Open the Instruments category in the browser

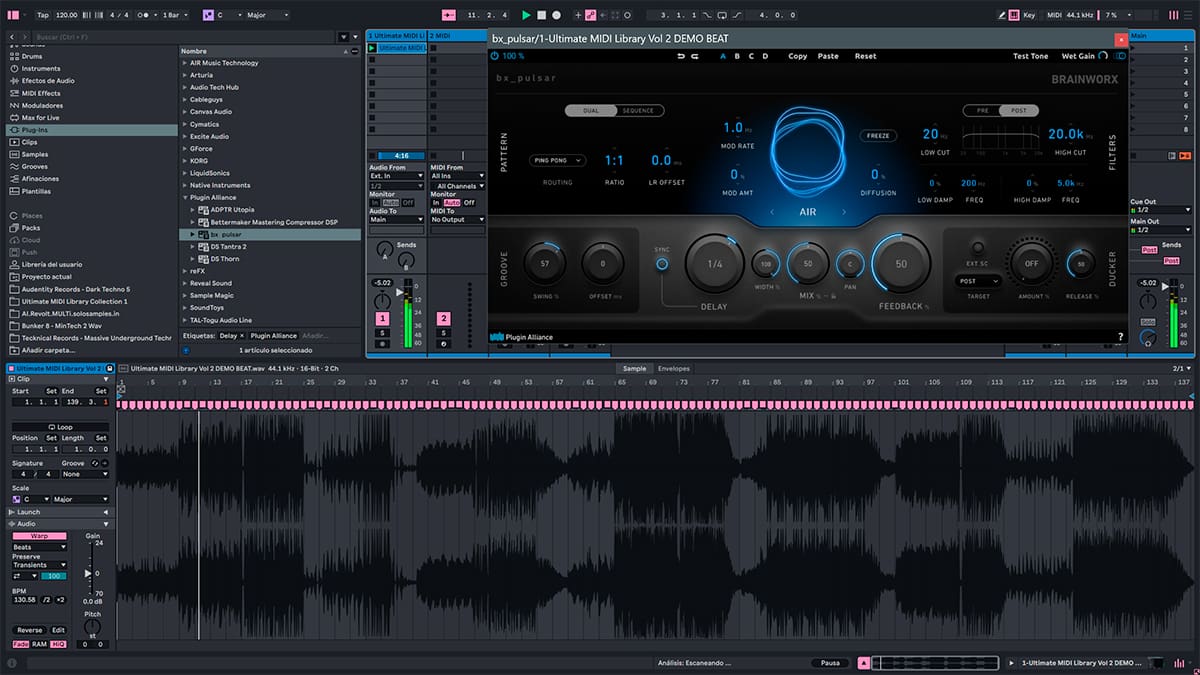[x=41, y=69]
